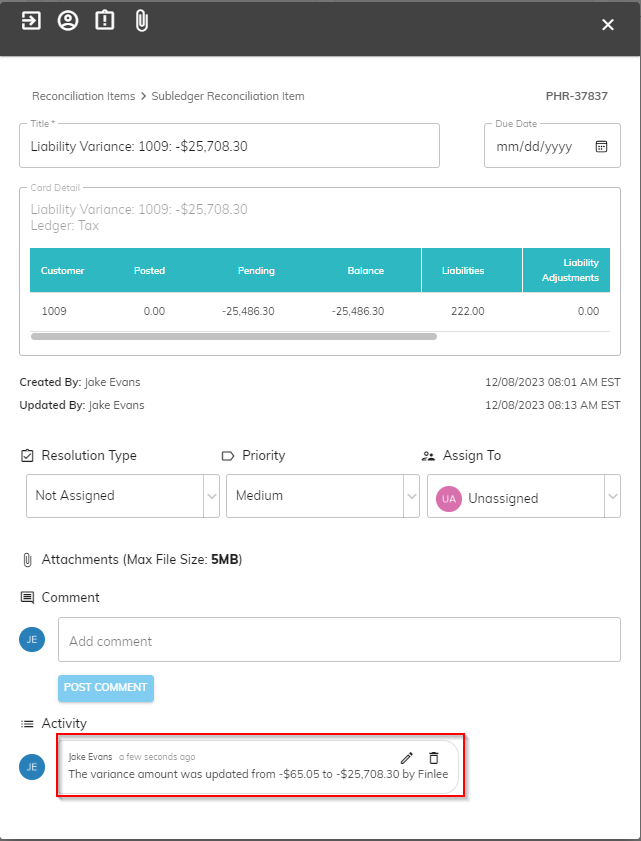
Task: Open the user profile icon in header
Action: [67, 21]
